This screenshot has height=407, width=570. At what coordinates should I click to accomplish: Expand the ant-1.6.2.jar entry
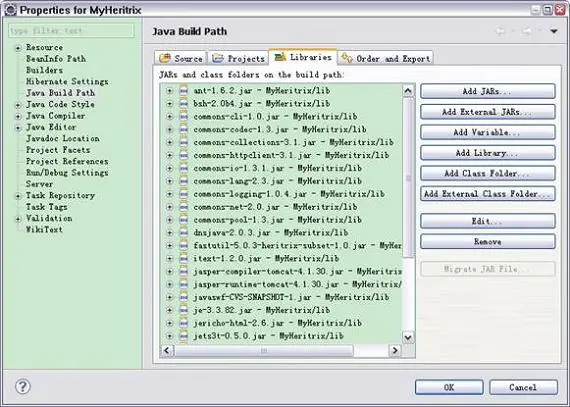(169, 90)
